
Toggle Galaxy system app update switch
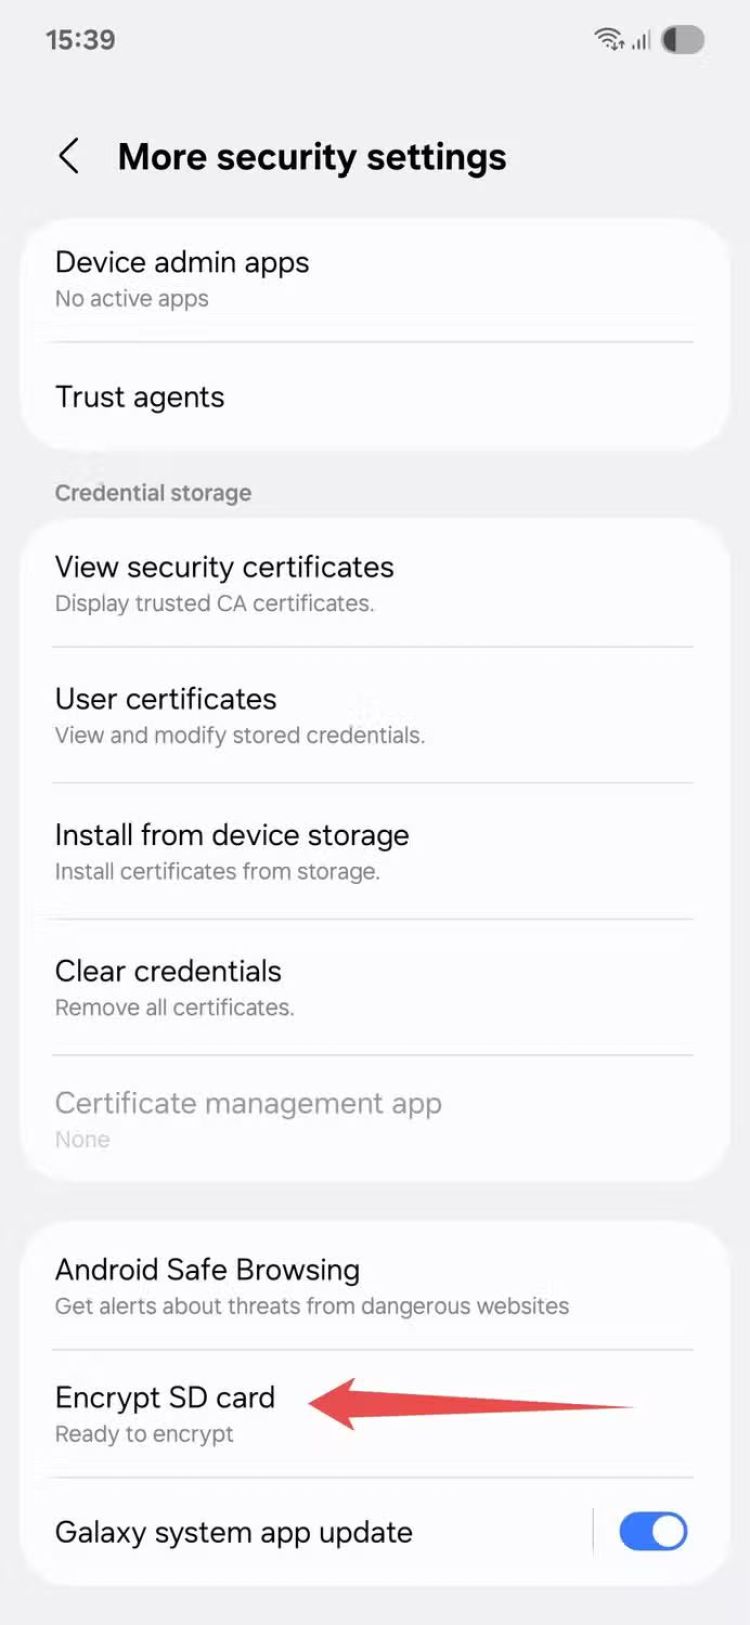[652, 1531]
